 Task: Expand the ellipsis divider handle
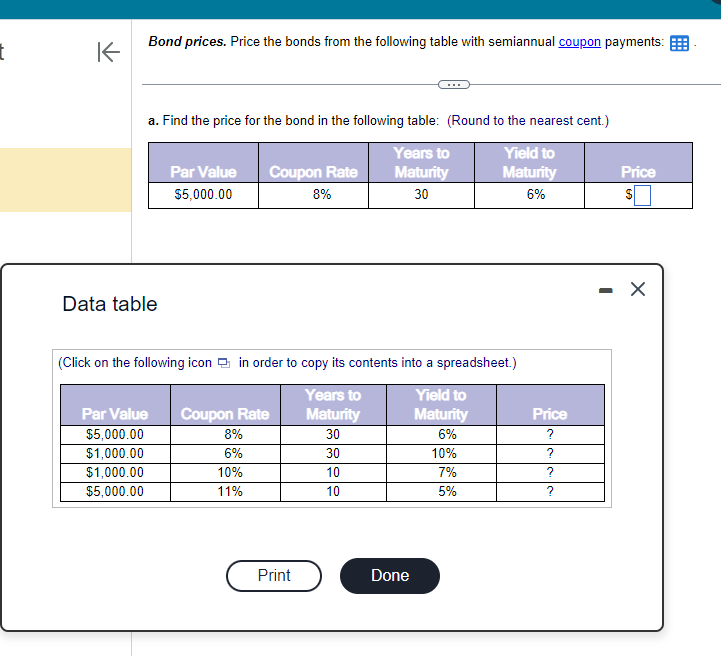tap(454, 85)
